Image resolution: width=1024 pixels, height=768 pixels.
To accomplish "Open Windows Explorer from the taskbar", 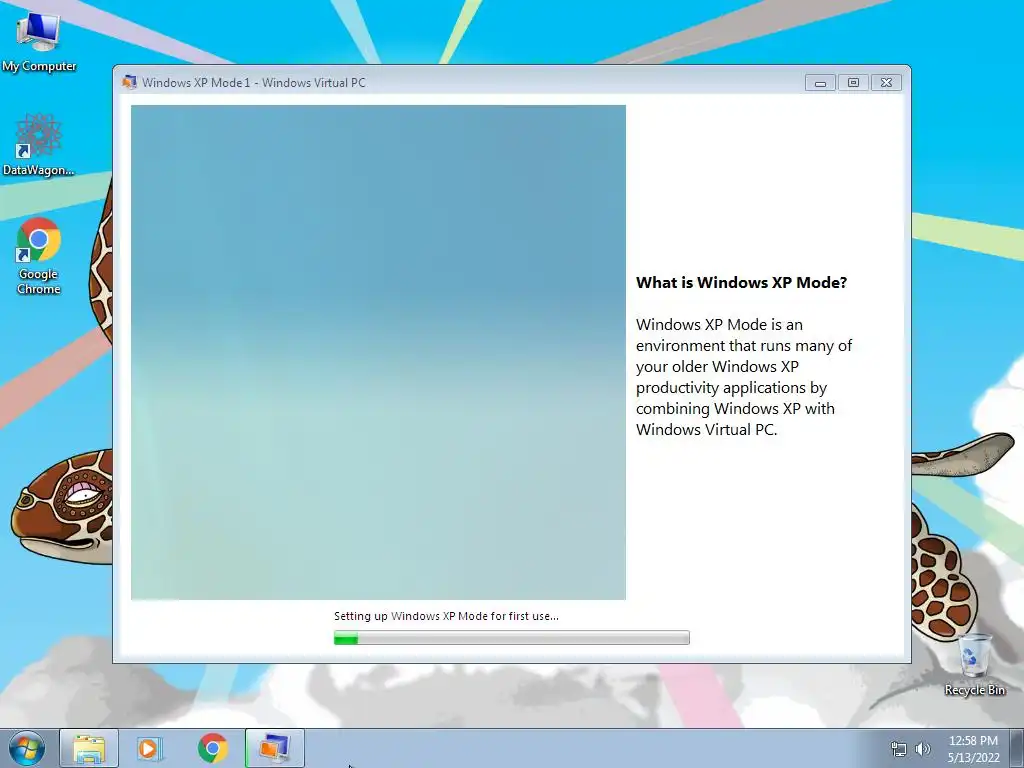I will coord(89,748).
